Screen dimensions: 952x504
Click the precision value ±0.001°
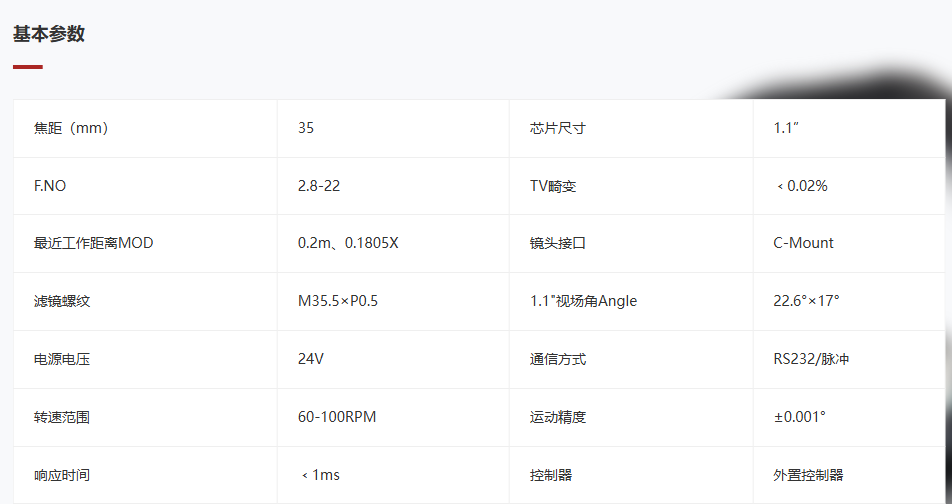click(x=800, y=417)
